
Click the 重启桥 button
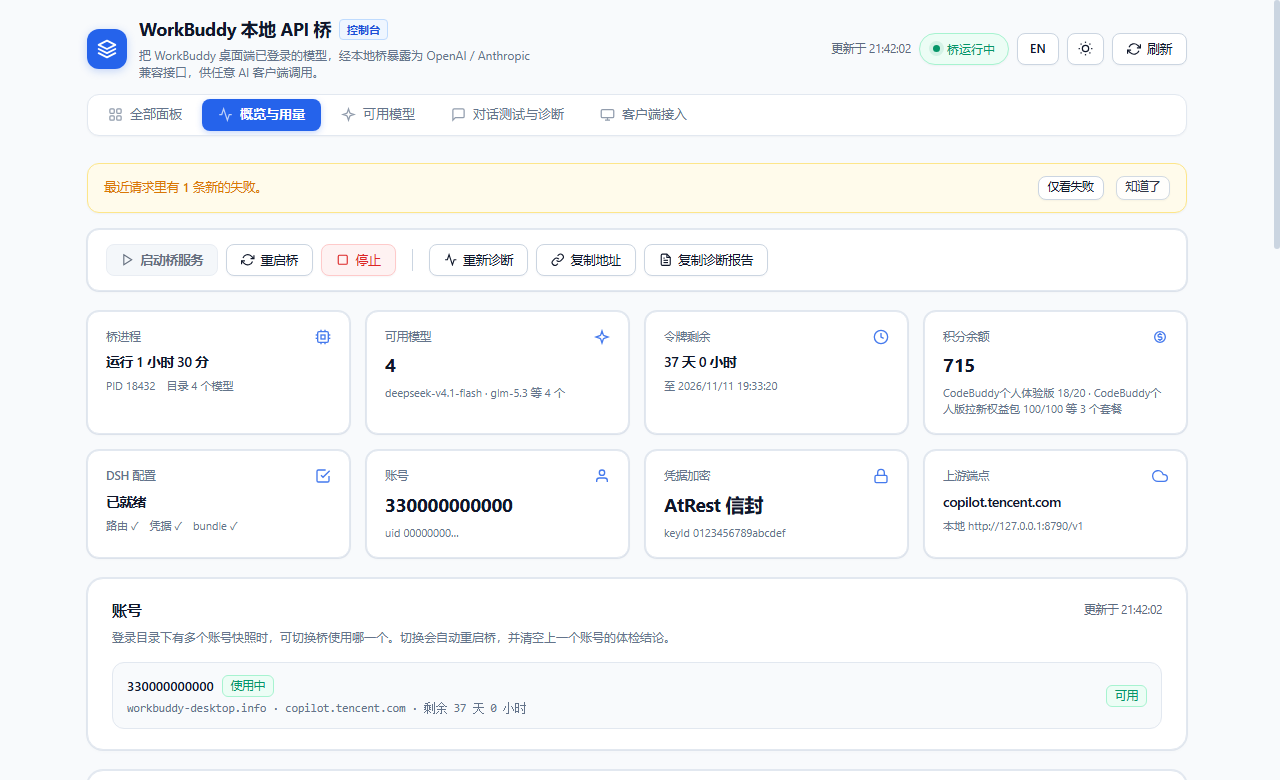[x=269, y=260]
